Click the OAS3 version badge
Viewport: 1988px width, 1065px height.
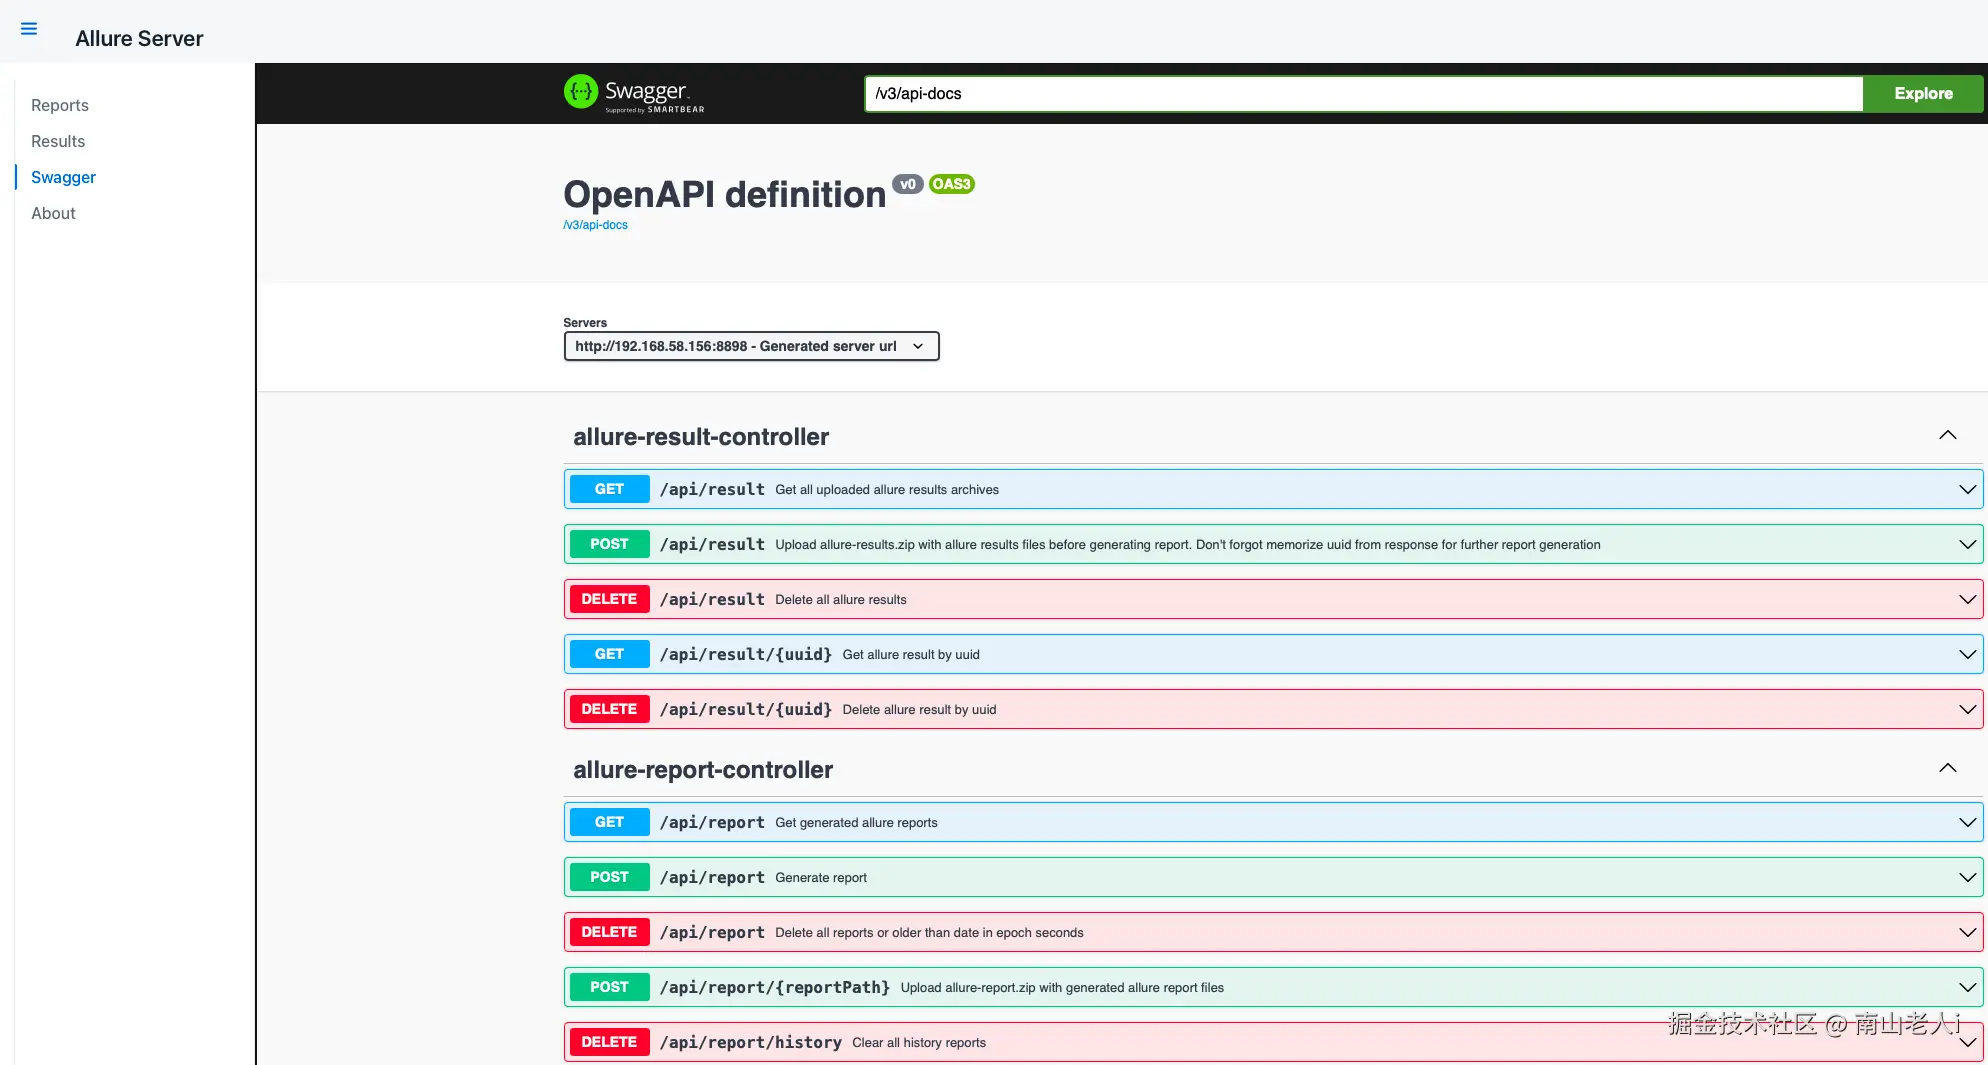click(x=951, y=184)
